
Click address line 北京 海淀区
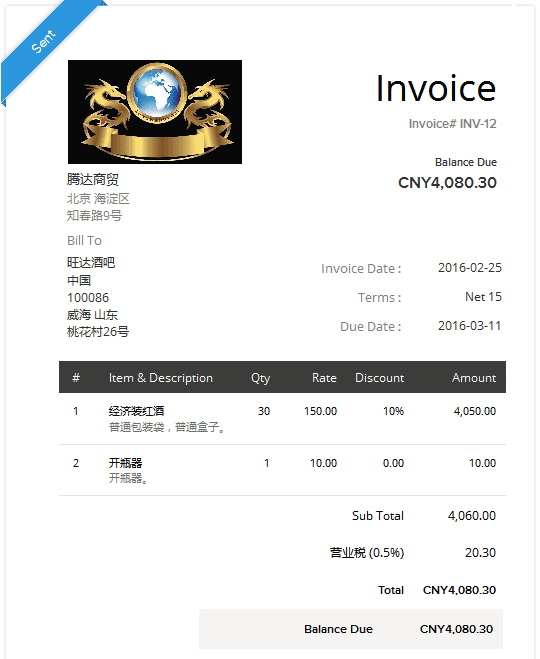click(x=98, y=198)
